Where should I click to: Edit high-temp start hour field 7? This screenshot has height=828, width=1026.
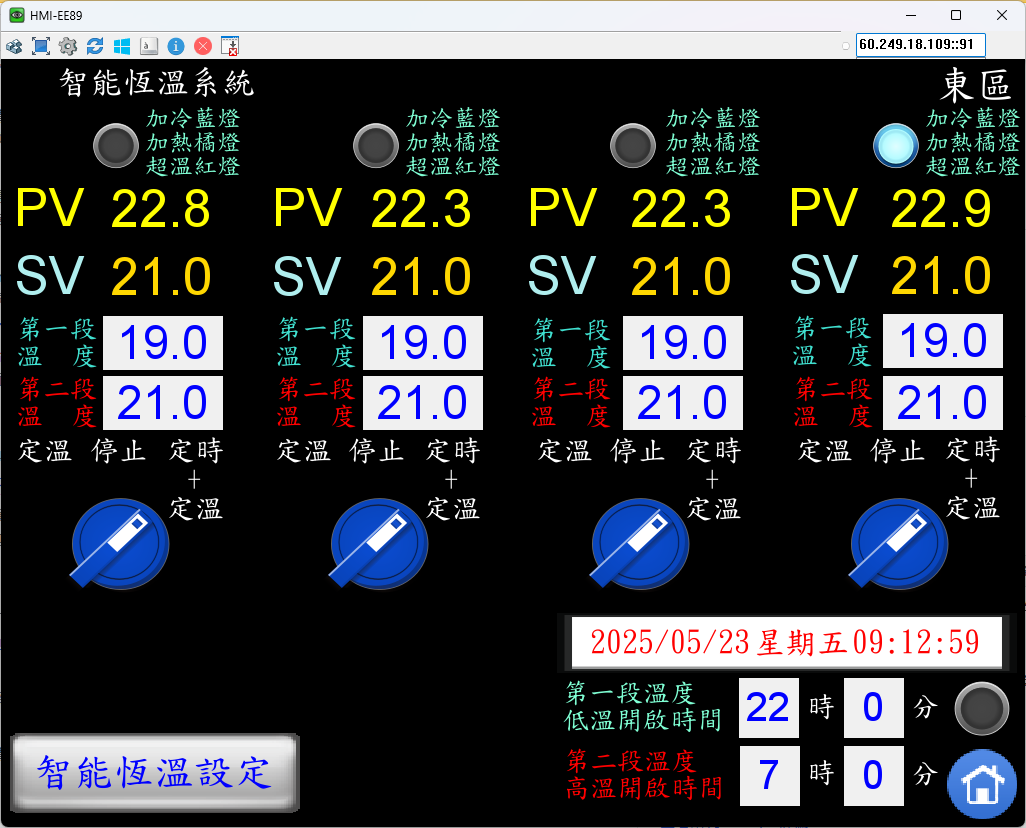click(770, 776)
